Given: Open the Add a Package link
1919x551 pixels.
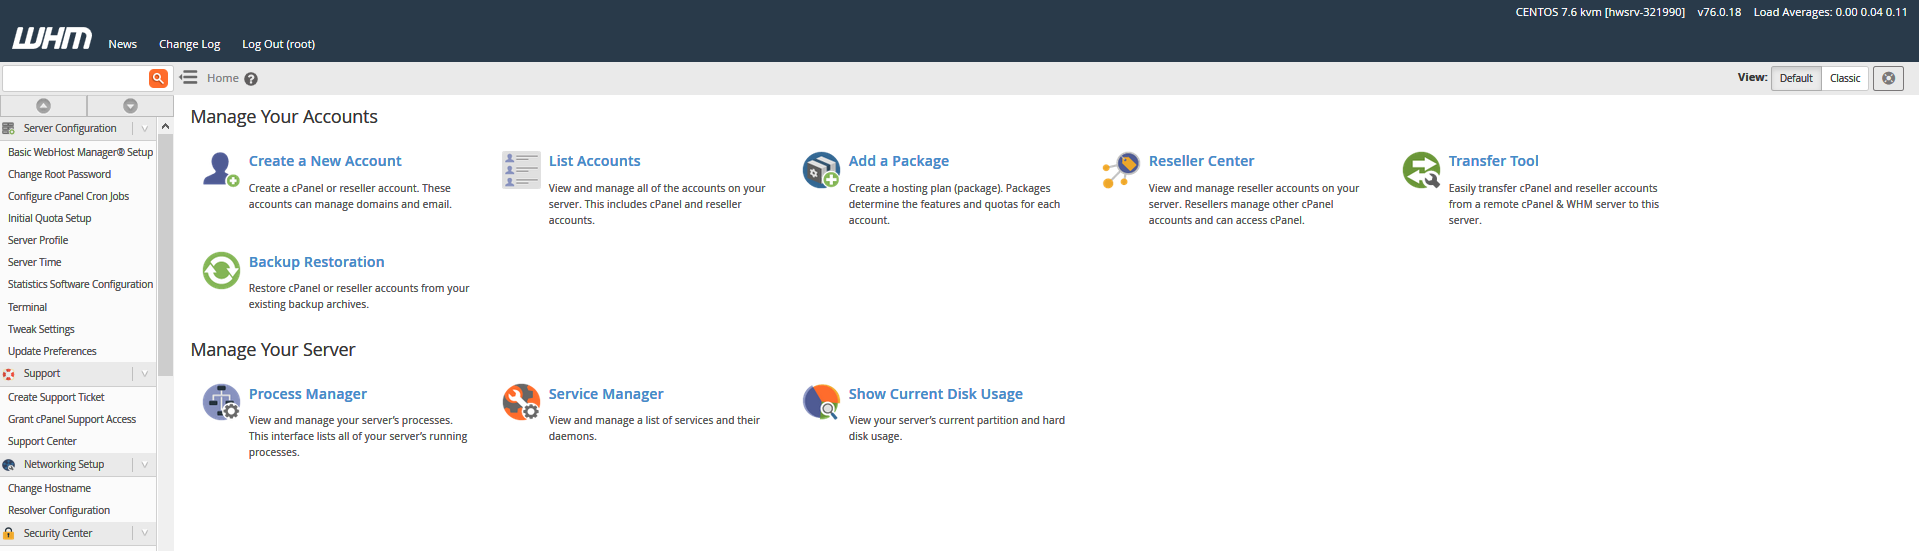Looking at the screenshot, I should 898,161.
